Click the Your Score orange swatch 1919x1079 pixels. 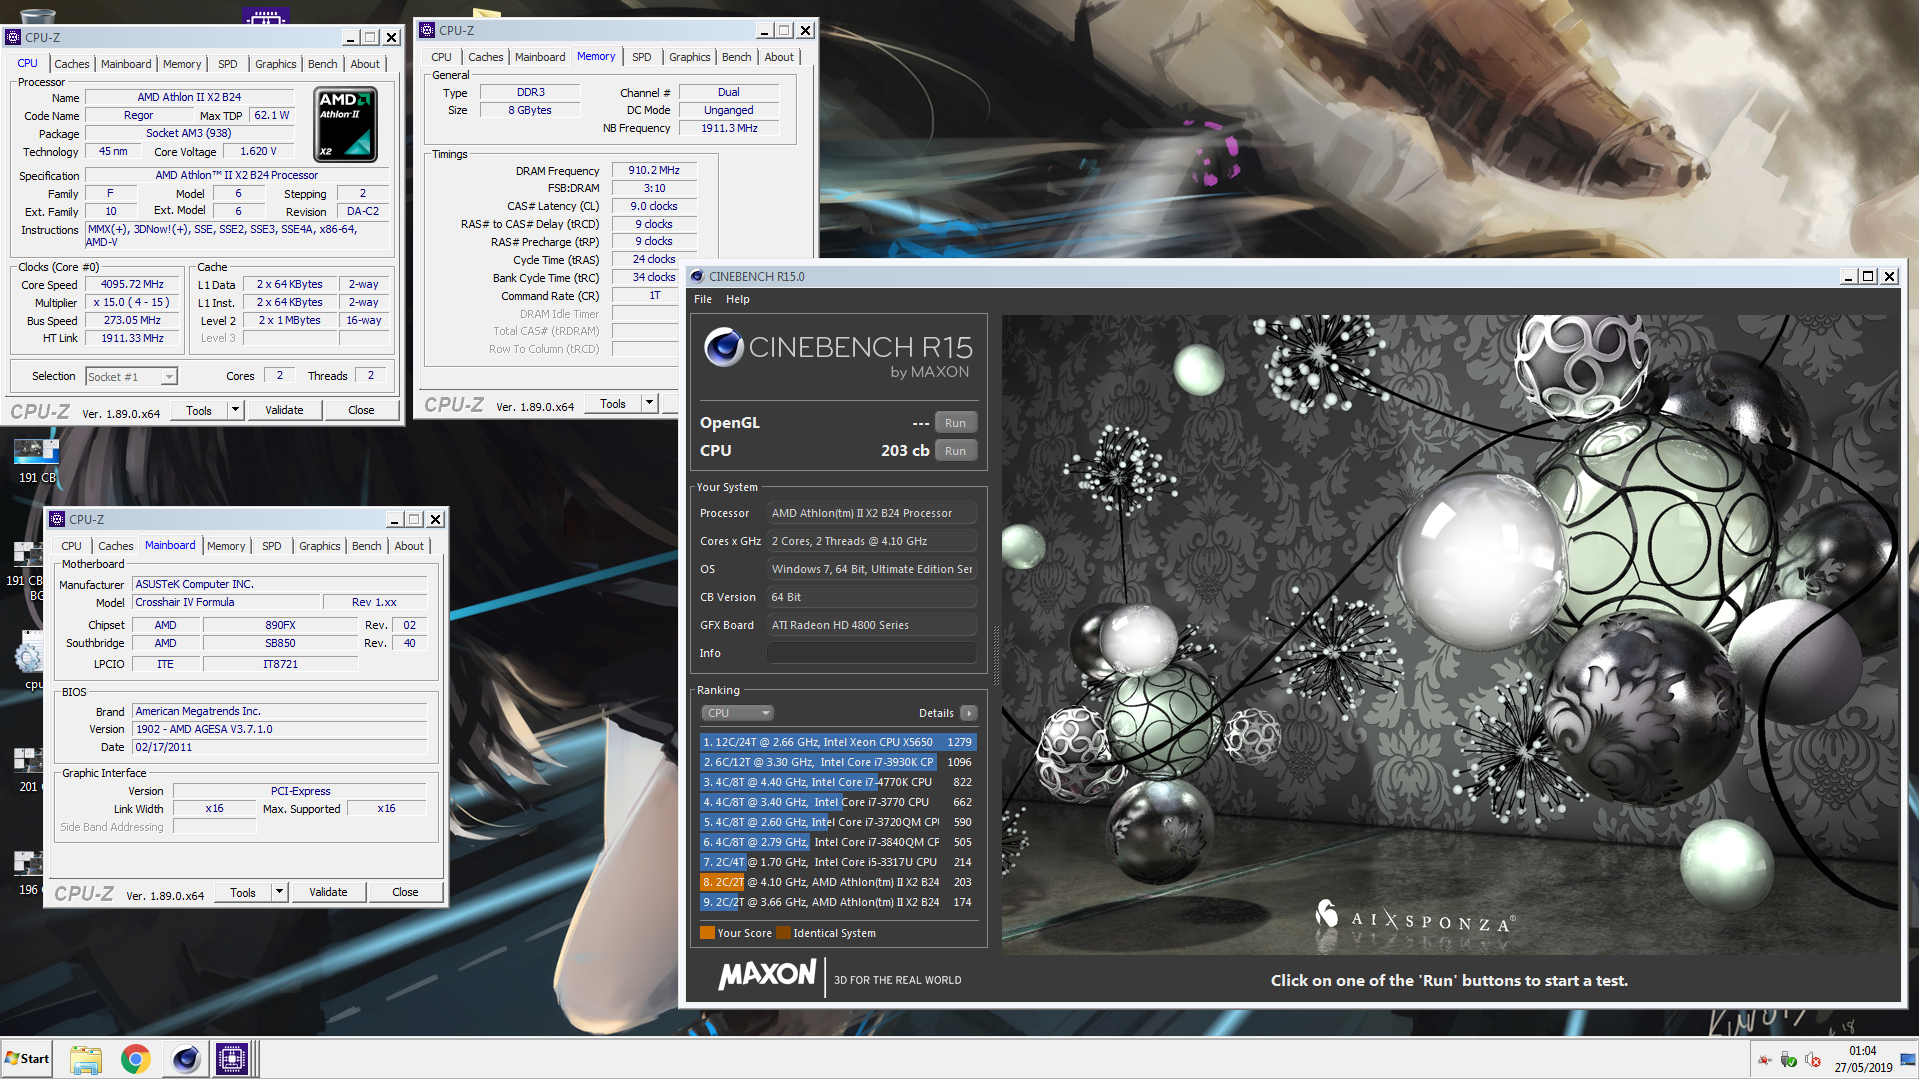[x=707, y=933]
